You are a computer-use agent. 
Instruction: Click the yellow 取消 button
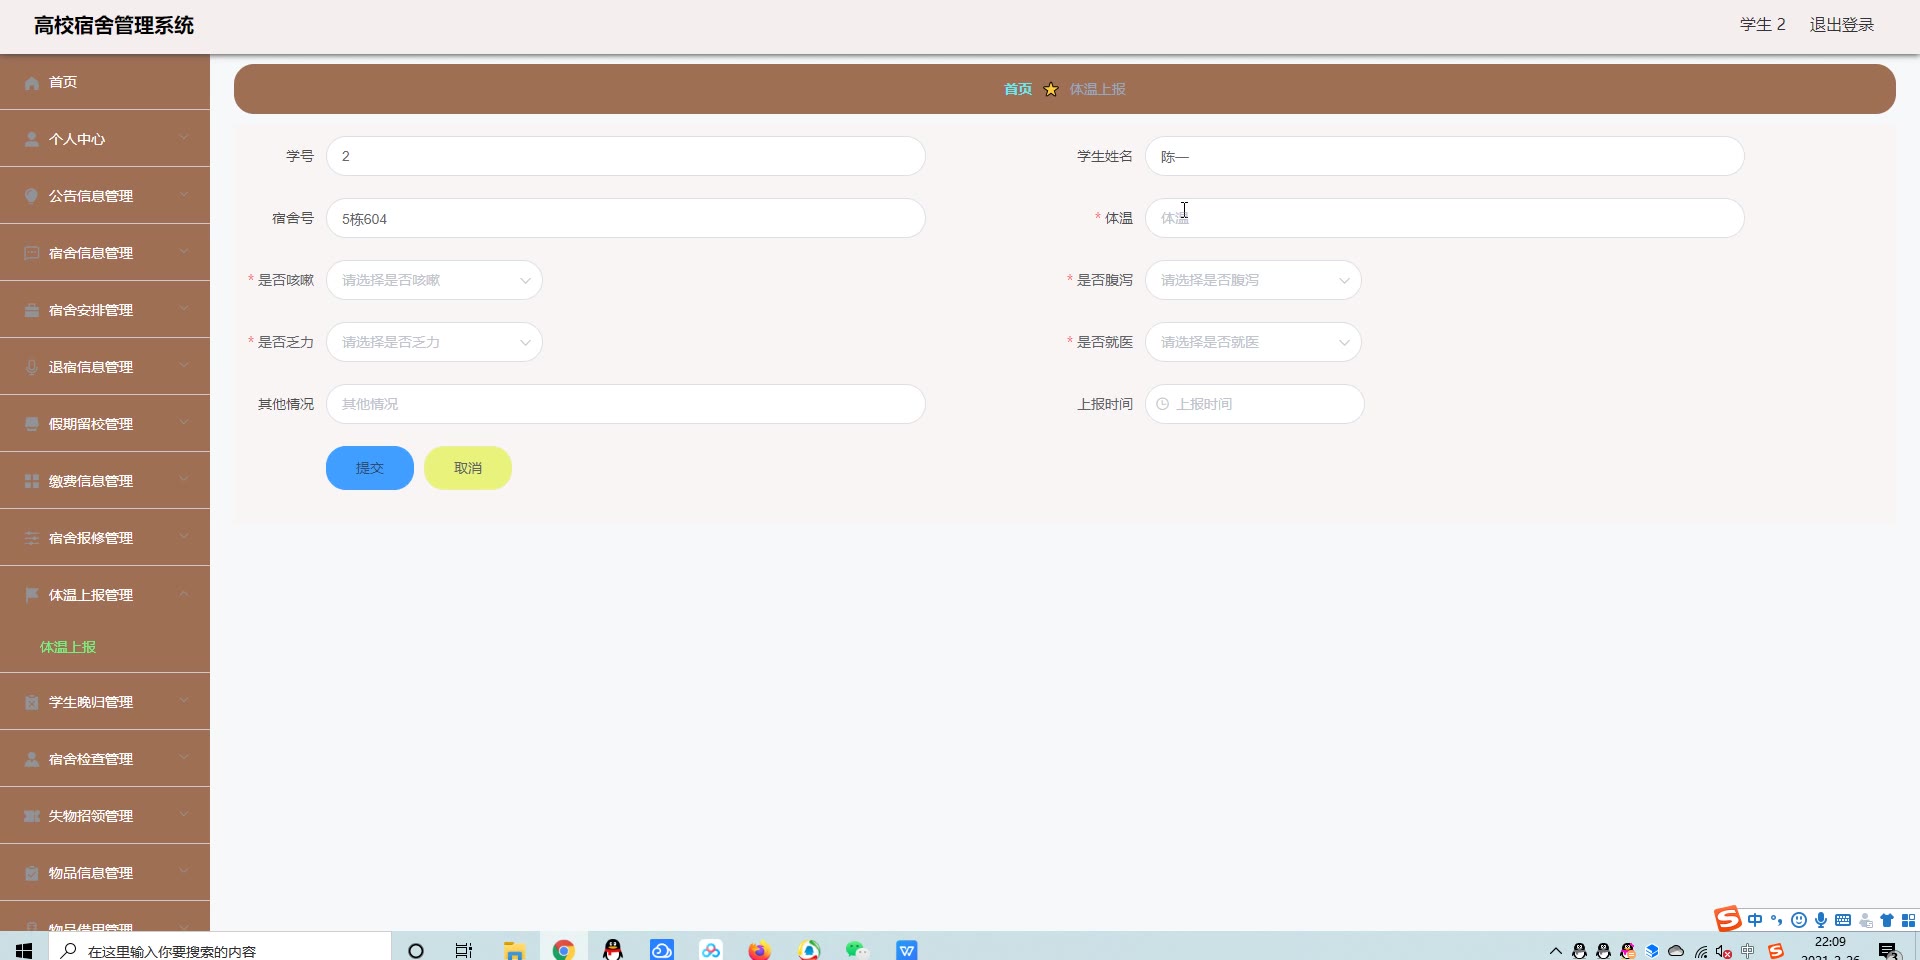(468, 468)
